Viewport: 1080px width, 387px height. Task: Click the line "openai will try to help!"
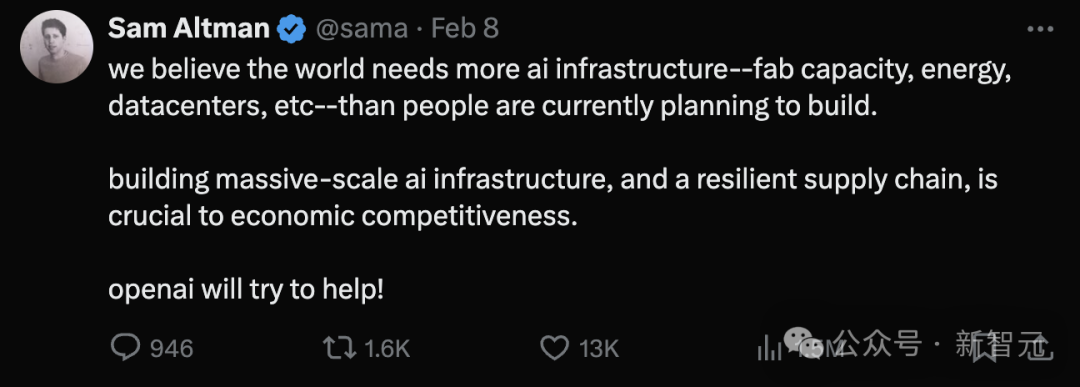coord(246,291)
